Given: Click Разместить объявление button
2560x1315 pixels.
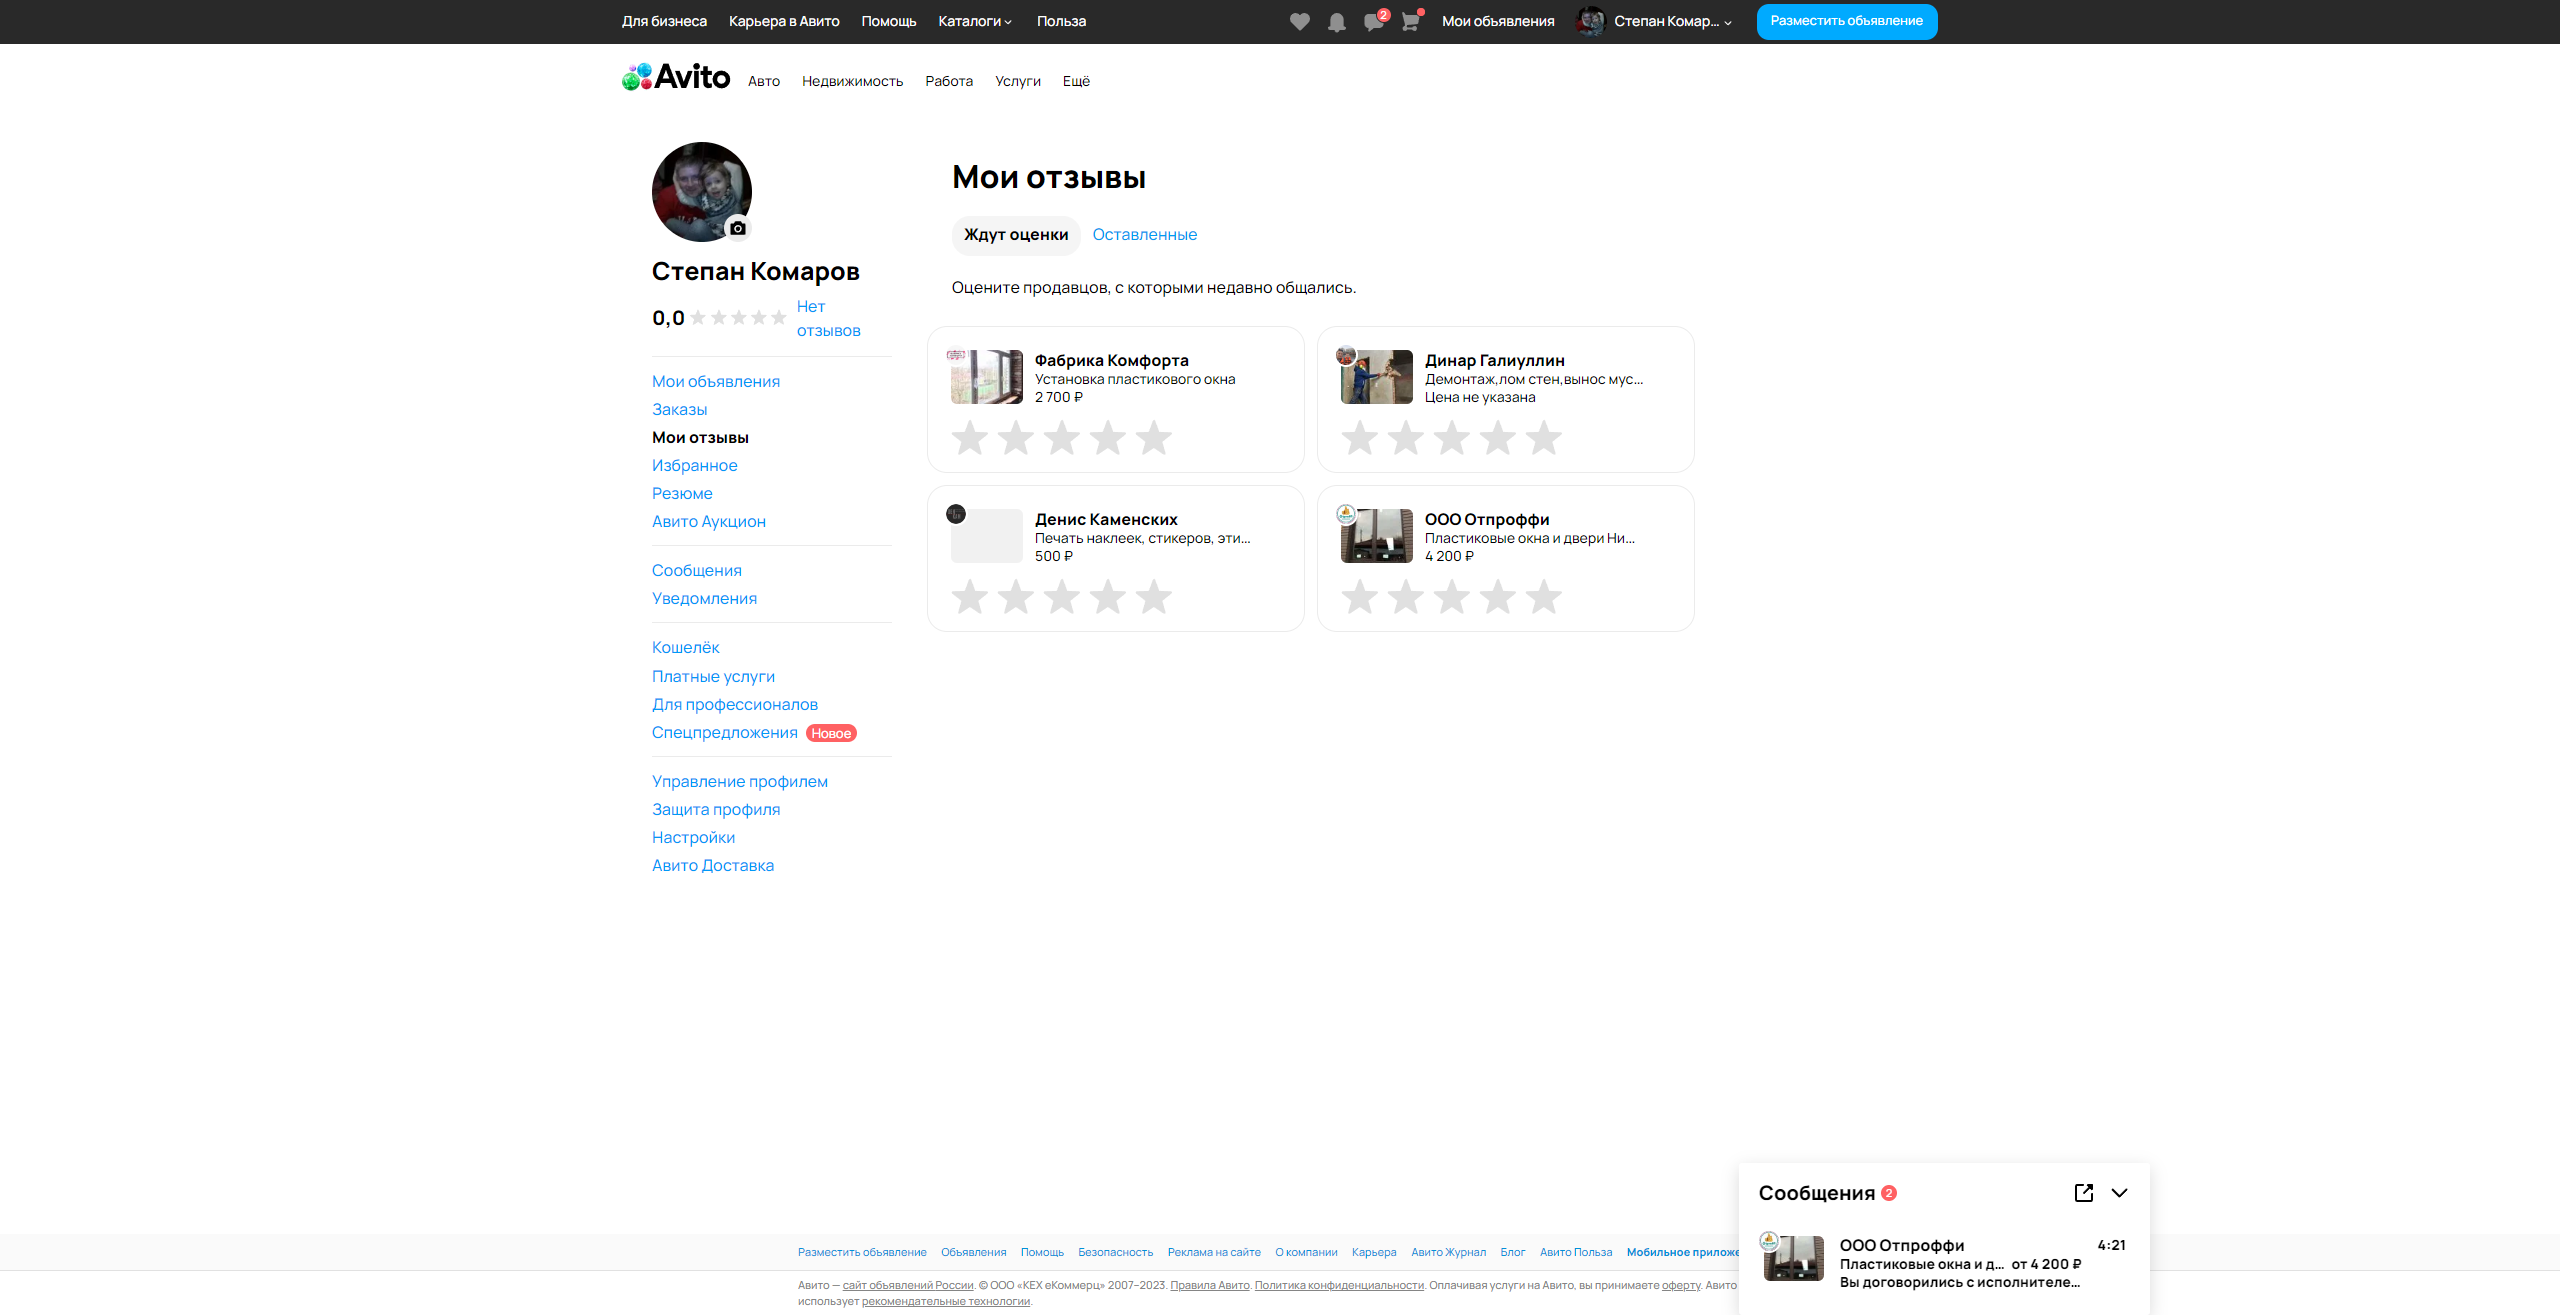Looking at the screenshot, I should click(x=1846, y=21).
